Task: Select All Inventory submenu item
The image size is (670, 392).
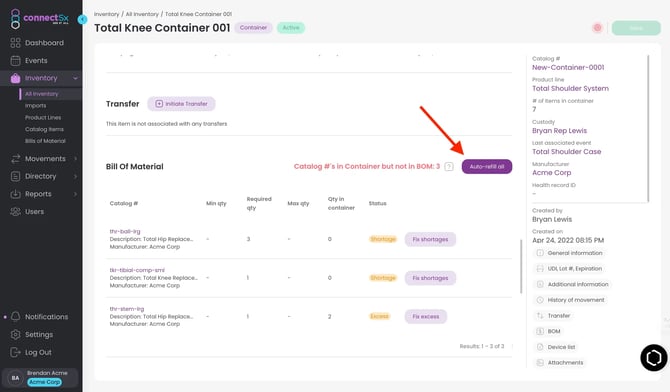Action: point(41,94)
